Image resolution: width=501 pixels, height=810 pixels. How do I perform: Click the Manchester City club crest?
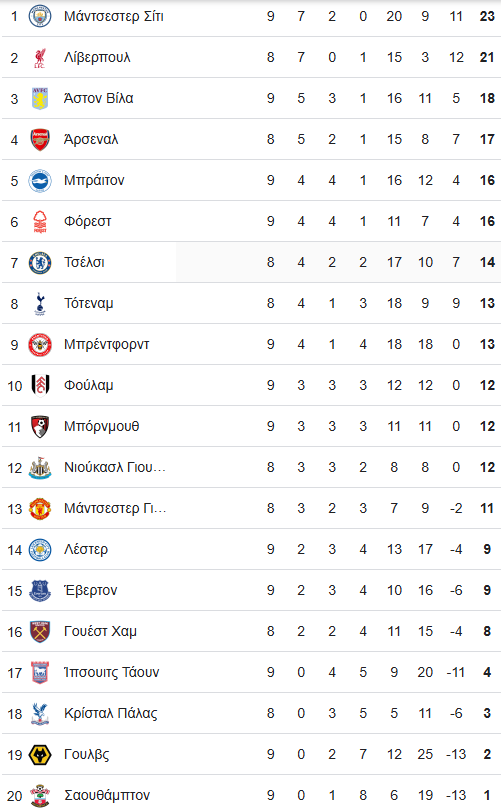[x=40, y=17]
